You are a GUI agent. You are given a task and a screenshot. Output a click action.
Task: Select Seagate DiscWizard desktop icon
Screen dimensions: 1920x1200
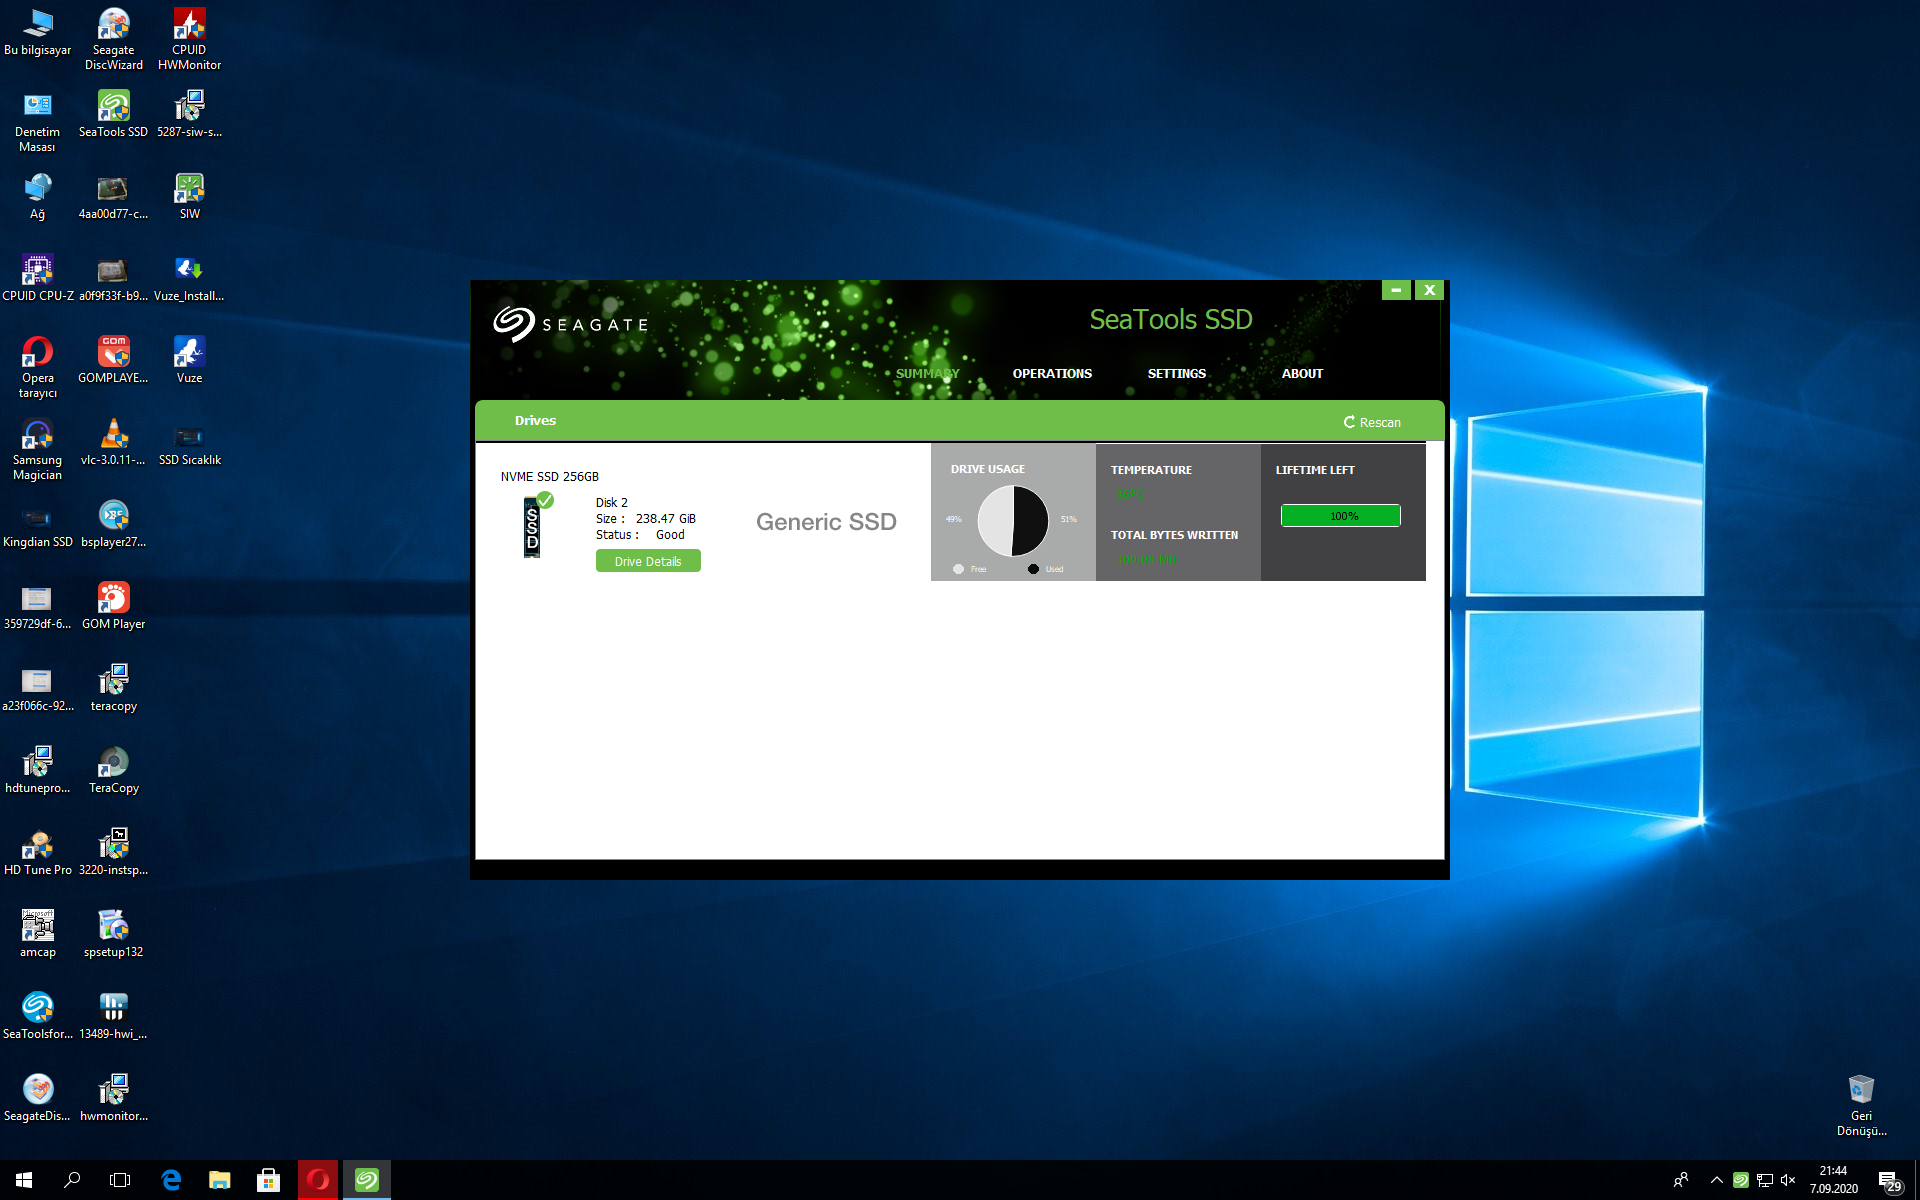114,40
